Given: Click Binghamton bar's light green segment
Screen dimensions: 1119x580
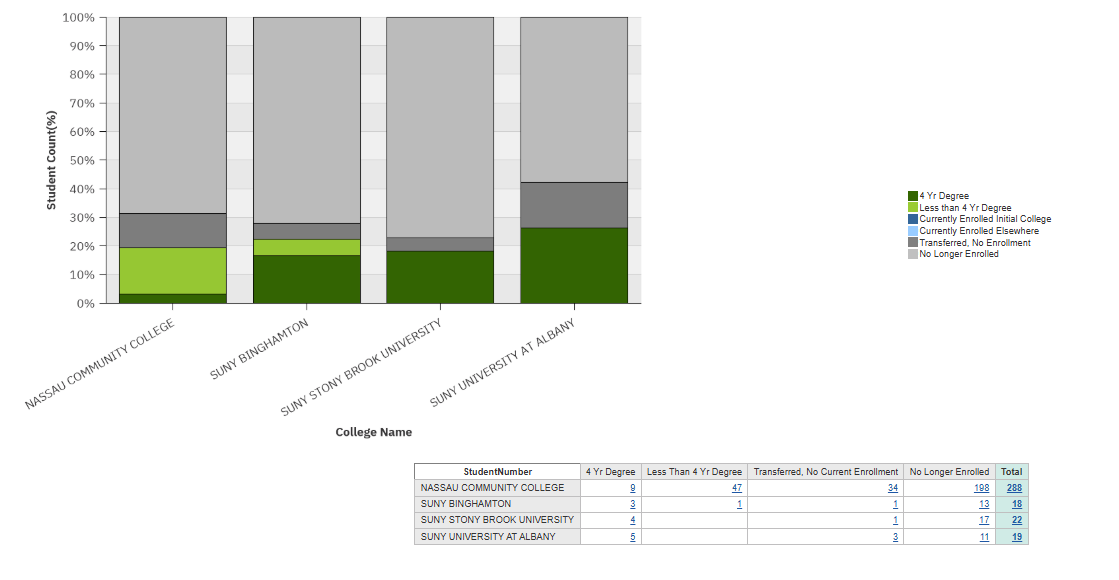Looking at the screenshot, I should click(x=307, y=248).
